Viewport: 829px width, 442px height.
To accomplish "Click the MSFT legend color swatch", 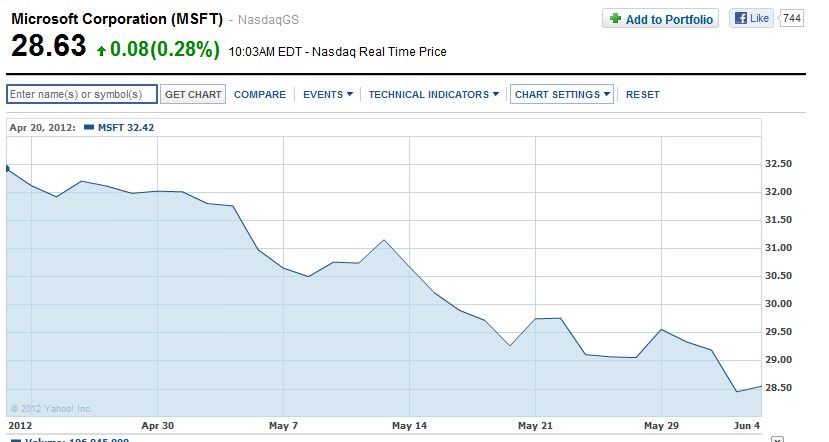I will [x=89, y=127].
